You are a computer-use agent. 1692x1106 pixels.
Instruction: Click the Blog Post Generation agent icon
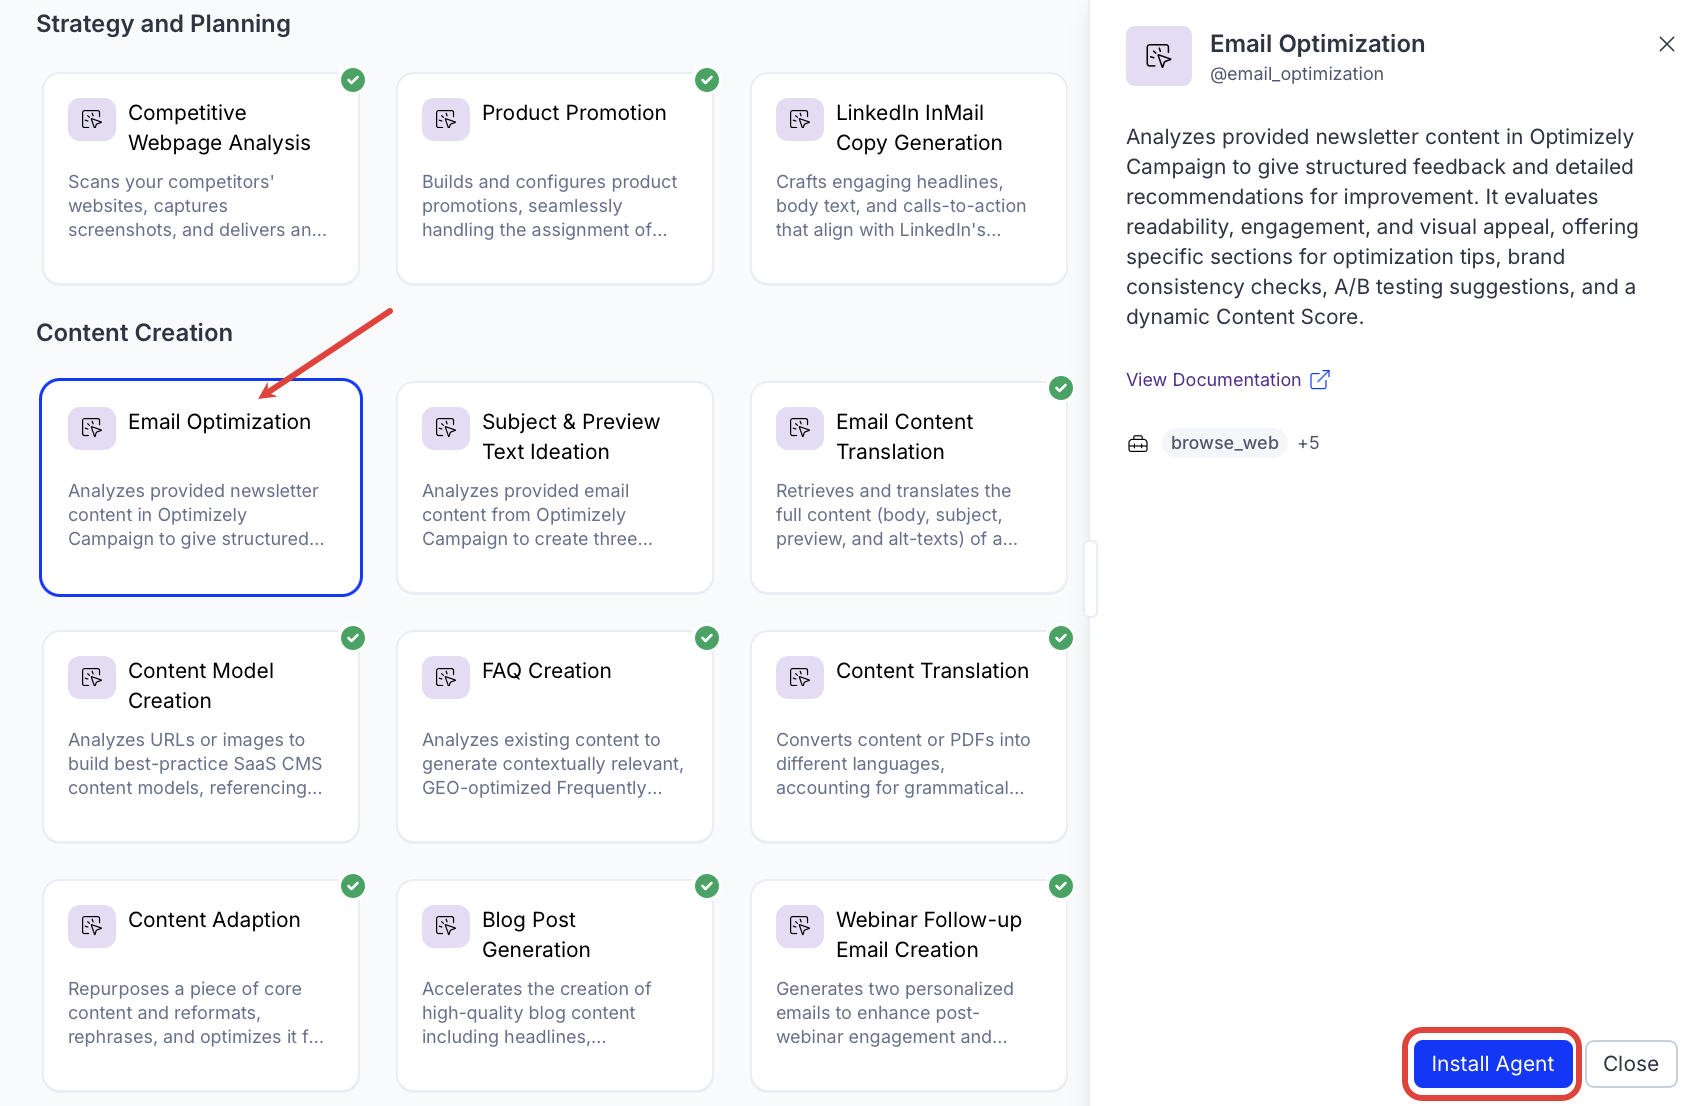pyautogui.click(x=445, y=926)
